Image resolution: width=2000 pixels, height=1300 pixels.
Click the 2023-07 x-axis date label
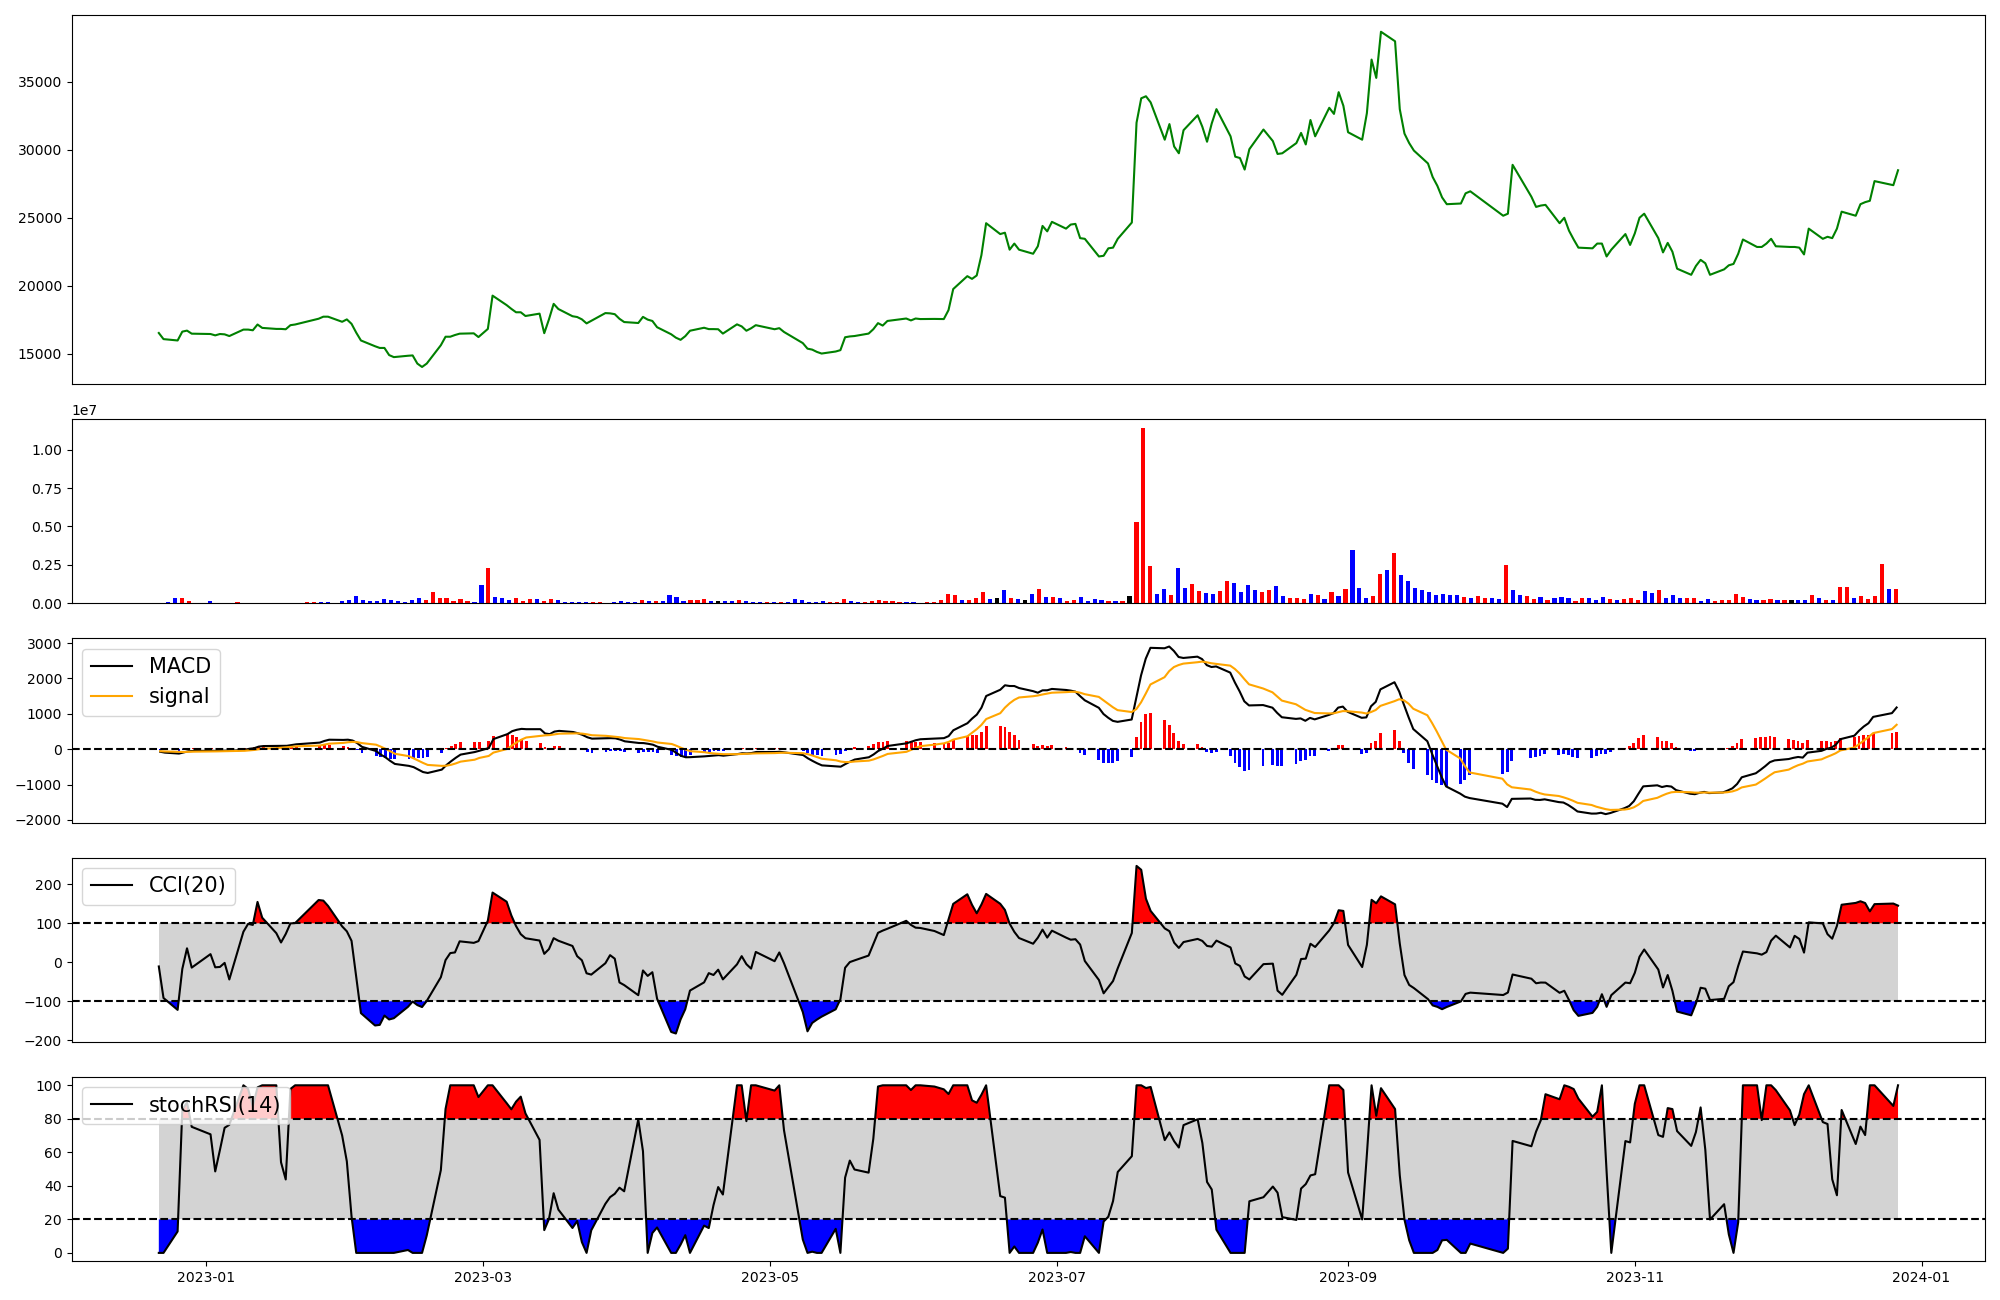point(1057,1277)
